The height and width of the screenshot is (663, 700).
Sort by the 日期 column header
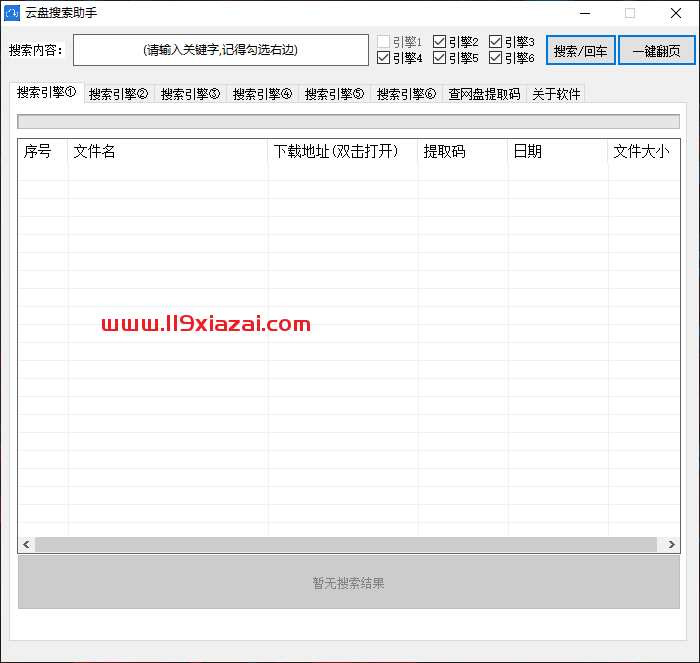point(558,151)
